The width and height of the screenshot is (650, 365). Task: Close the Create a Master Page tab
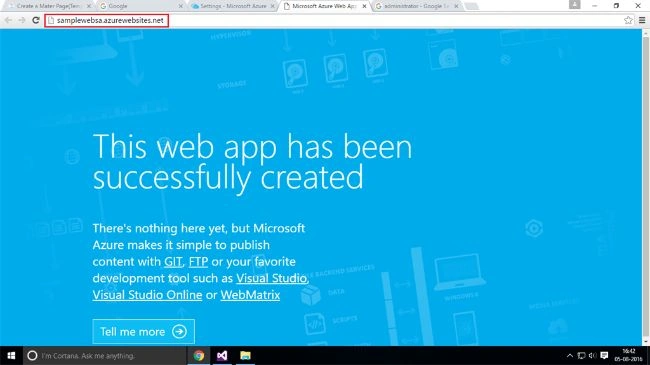click(89, 6)
